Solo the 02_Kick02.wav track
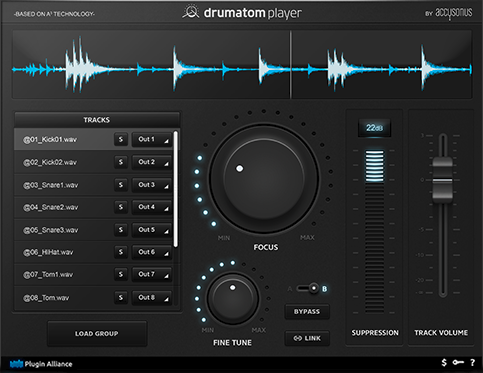Screen dimensions: 483x373 tap(121, 162)
